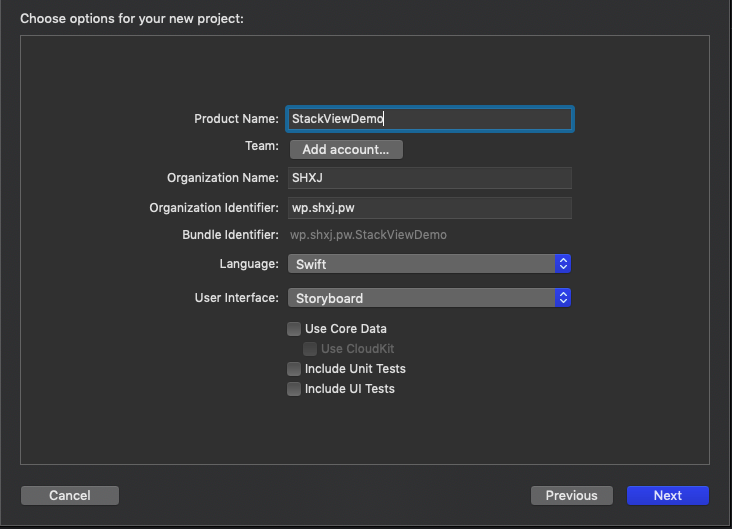
Task: Click the Cancel button
Action: 70,496
